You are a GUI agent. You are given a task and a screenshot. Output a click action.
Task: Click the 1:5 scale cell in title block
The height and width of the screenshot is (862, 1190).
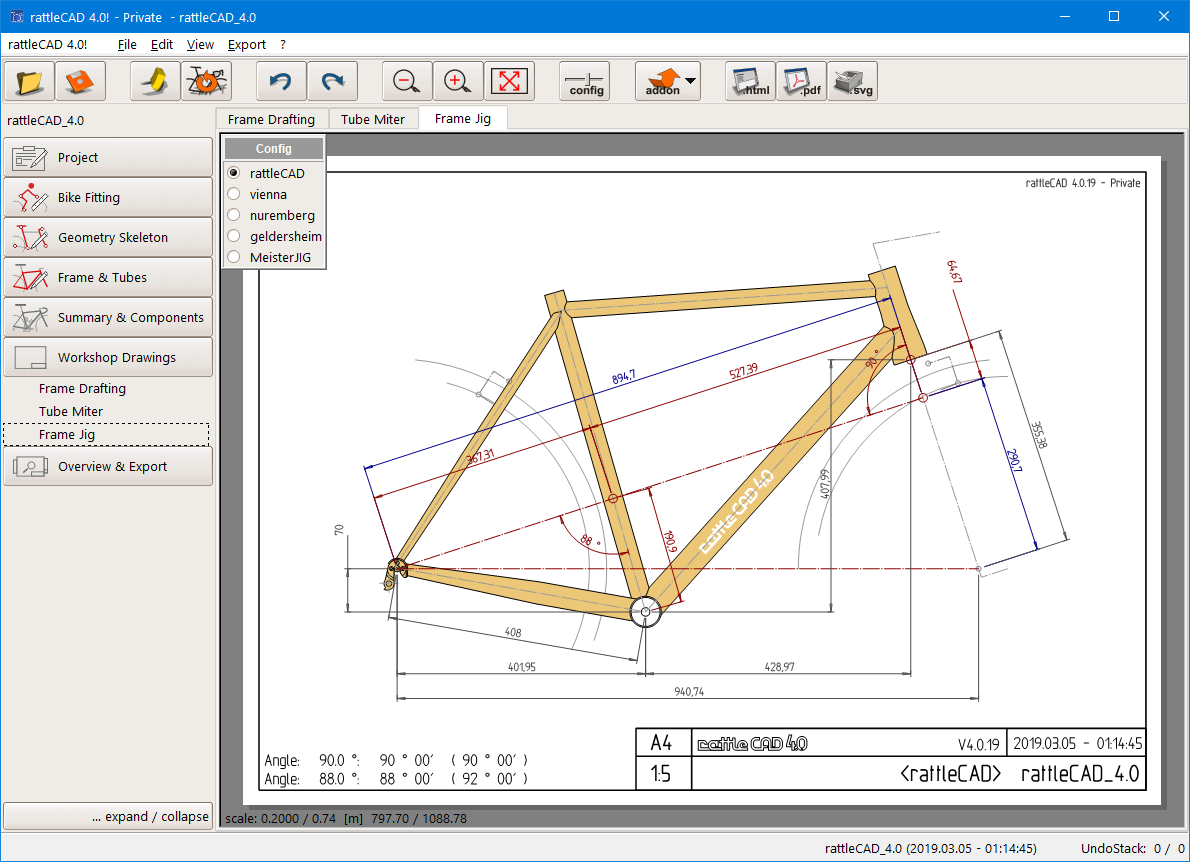[663, 773]
